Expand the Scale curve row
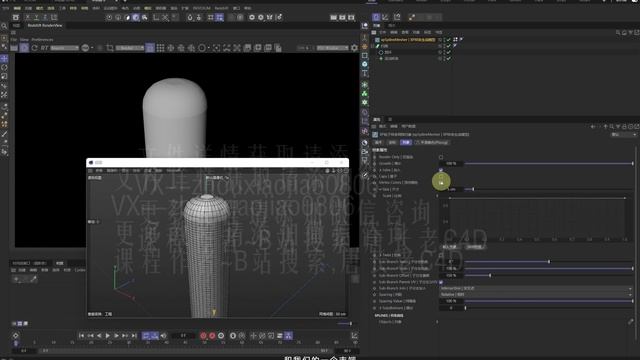Image resolution: width=640 pixels, height=360 pixels. click(437, 196)
